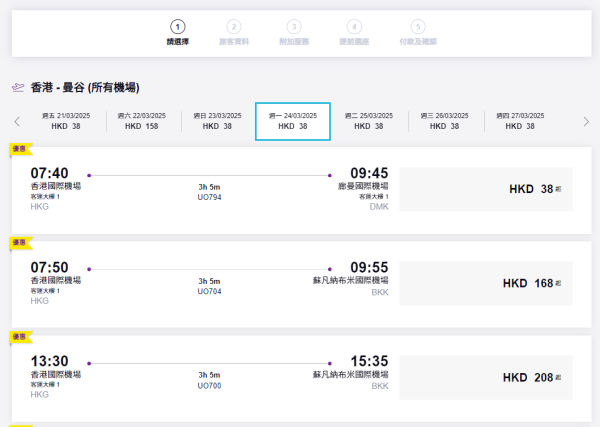Click 旅客資料 step label
The image size is (600, 427).
[234, 41]
